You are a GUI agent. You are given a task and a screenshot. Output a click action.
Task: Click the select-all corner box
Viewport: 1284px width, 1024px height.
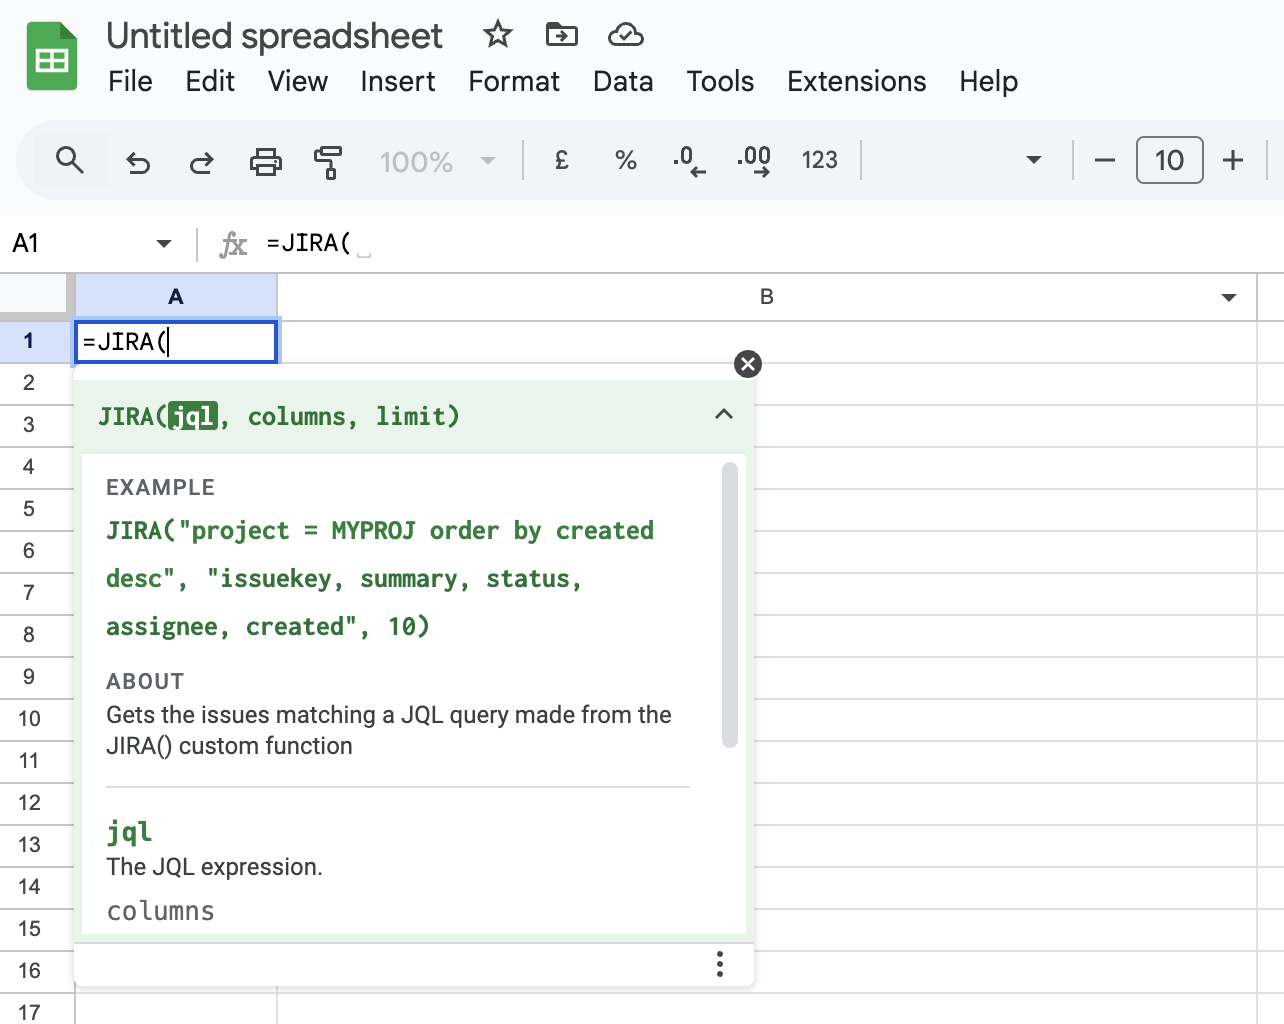pos(34,296)
